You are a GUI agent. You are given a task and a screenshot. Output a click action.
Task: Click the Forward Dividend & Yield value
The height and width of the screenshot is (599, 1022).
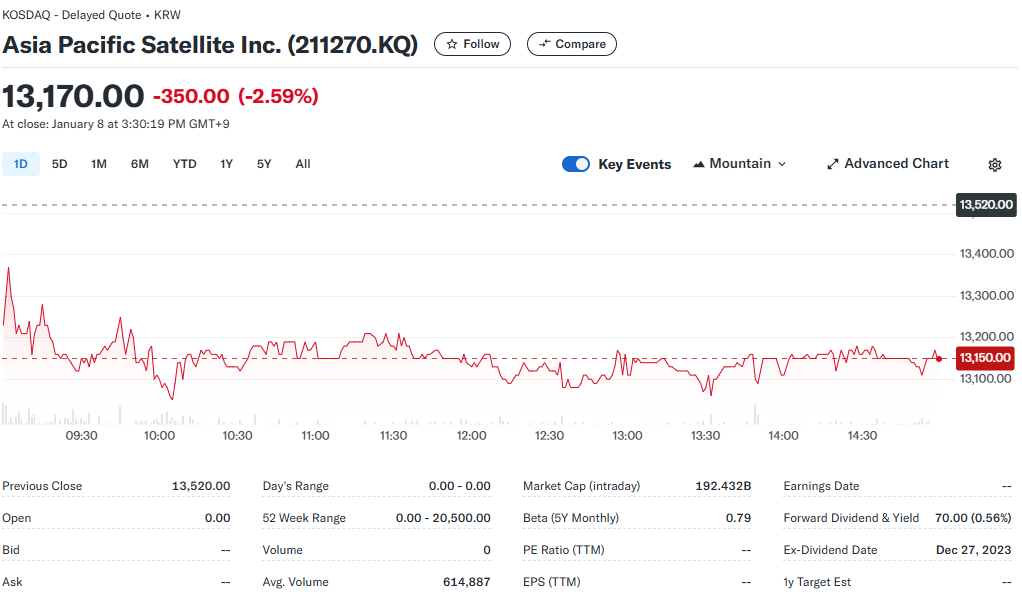tap(973, 518)
